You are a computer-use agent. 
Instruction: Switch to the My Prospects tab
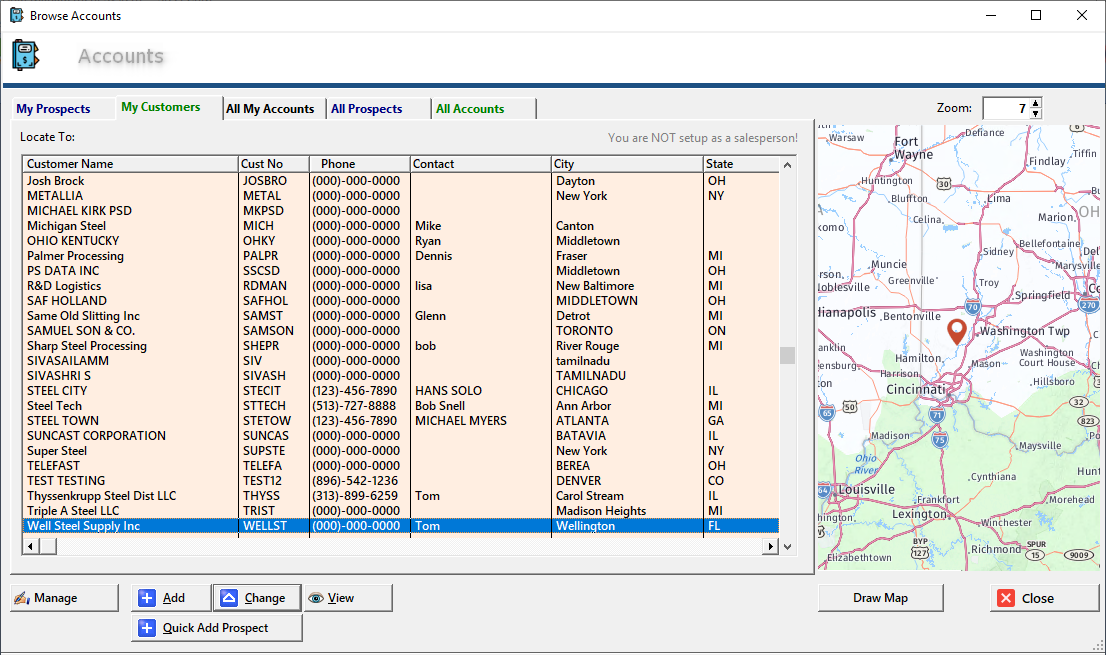[x=53, y=109]
